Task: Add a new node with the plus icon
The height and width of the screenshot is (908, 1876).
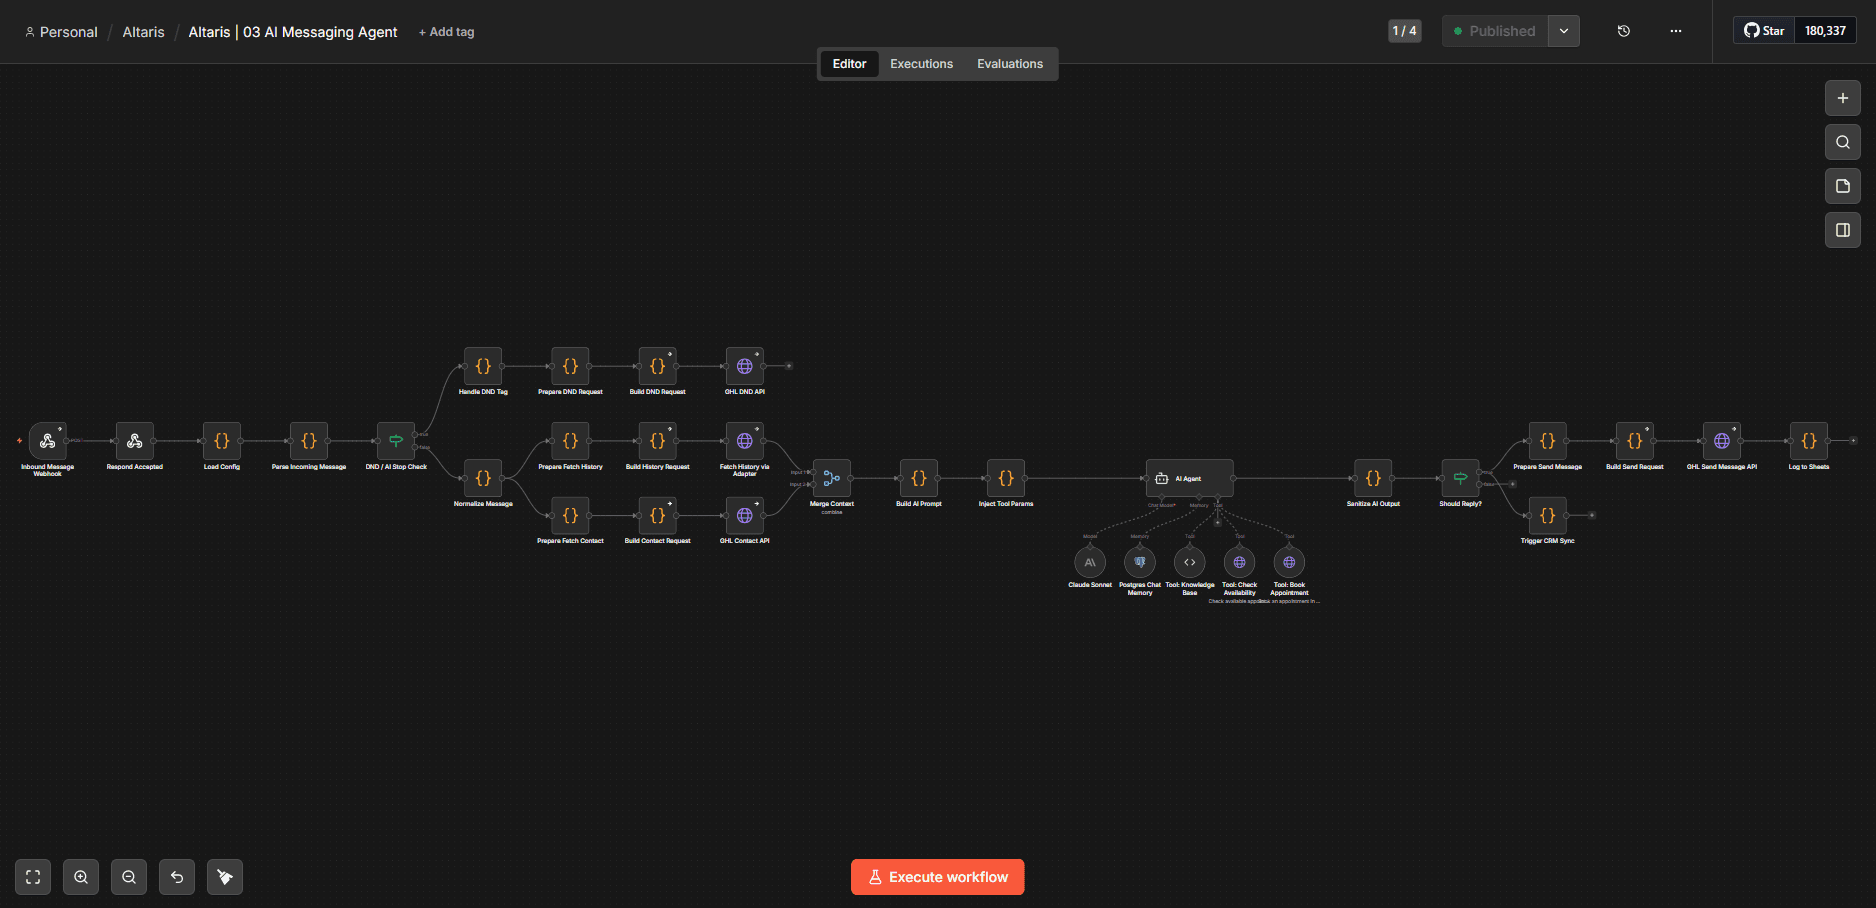Action: click(1842, 98)
